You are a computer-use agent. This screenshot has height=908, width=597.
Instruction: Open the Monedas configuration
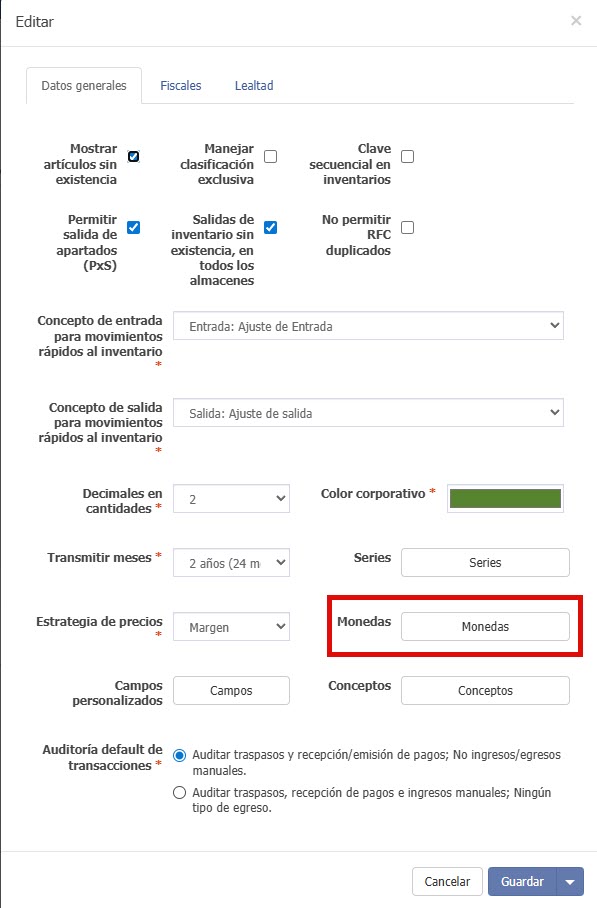click(x=484, y=626)
